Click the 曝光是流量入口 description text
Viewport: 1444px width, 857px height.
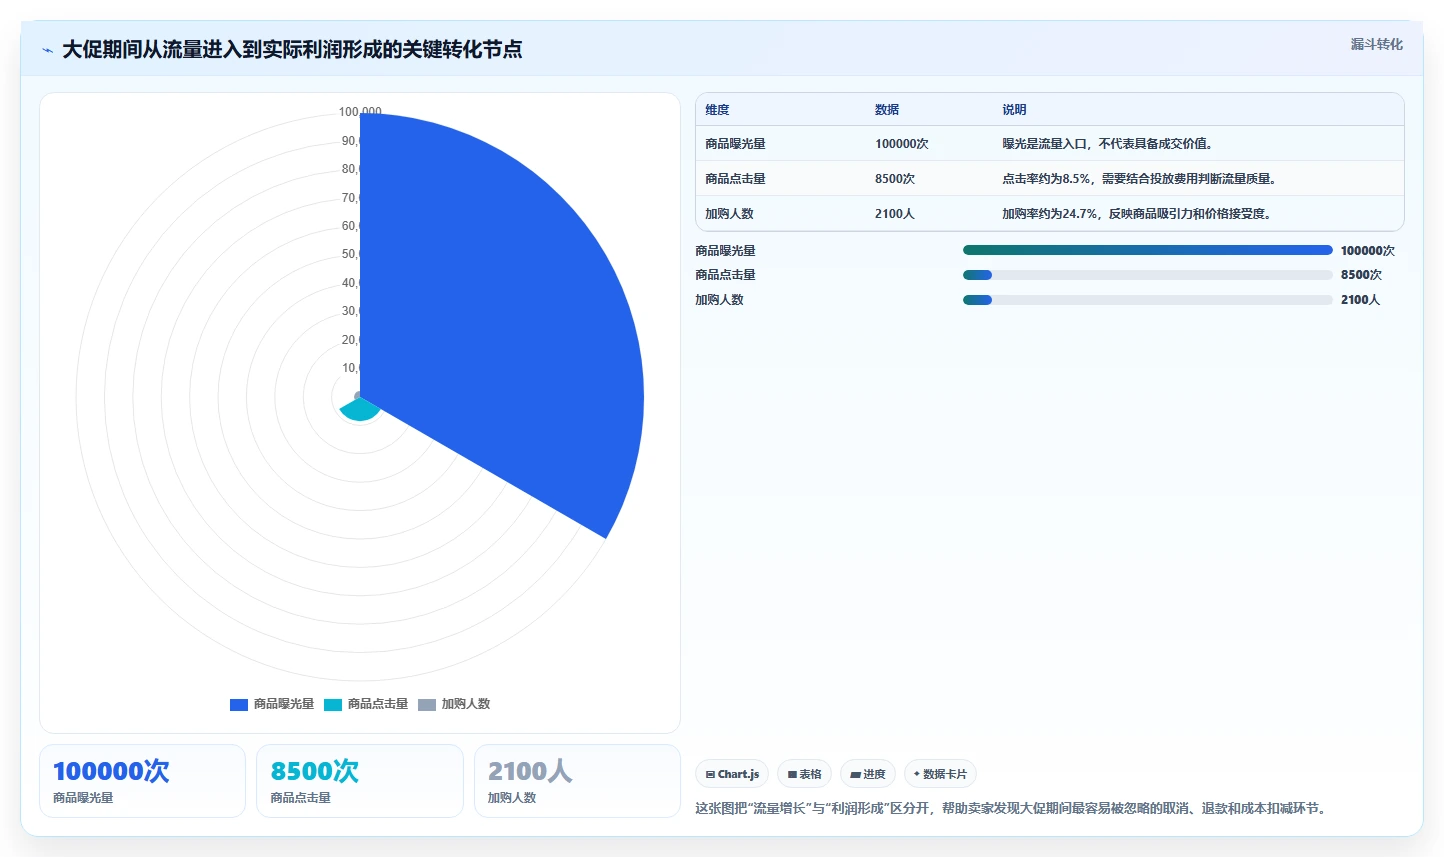[x=1109, y=144]
